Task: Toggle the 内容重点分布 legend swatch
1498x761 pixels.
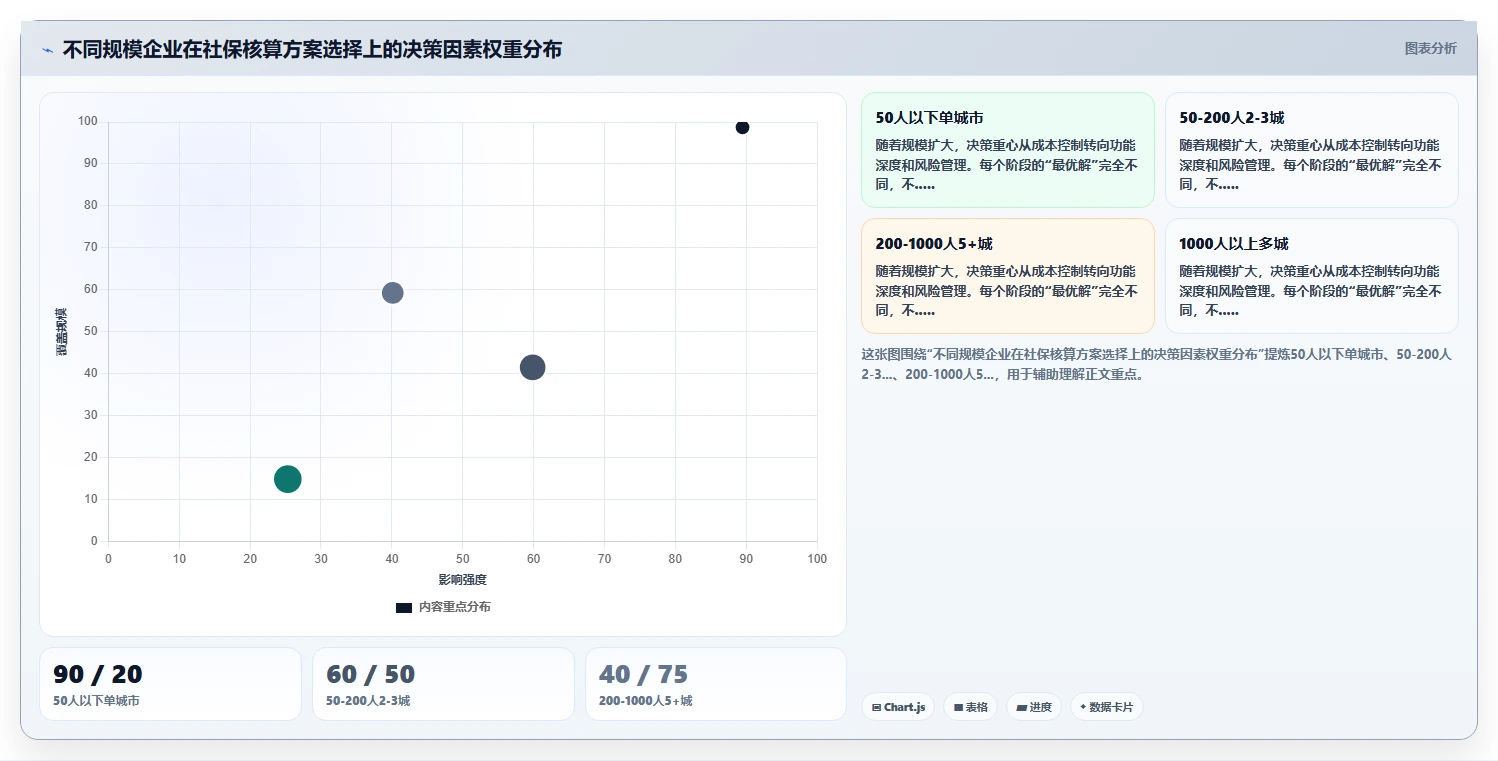Action: [x=404, y=608]
